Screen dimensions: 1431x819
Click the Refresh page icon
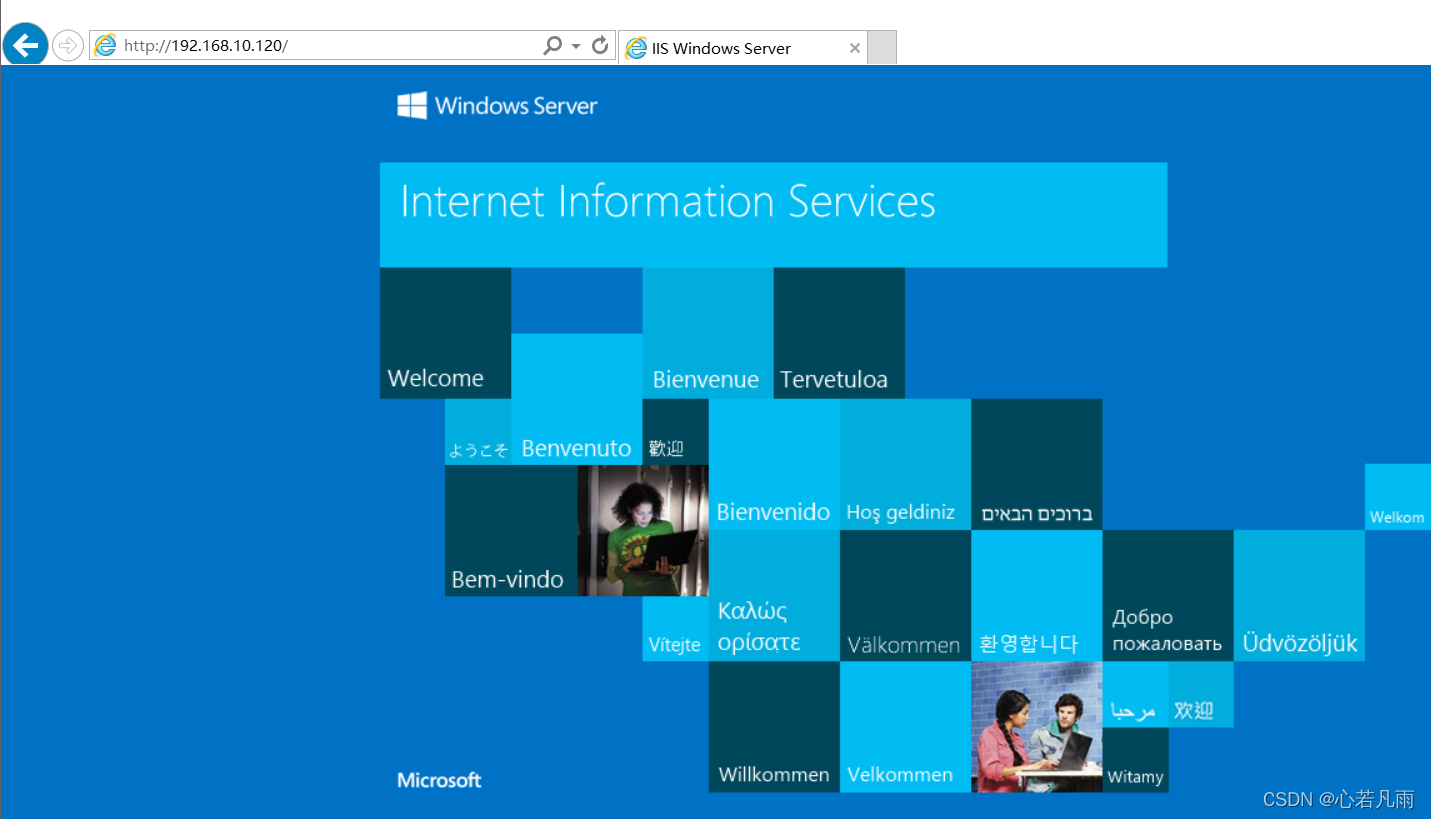point(600,45)
